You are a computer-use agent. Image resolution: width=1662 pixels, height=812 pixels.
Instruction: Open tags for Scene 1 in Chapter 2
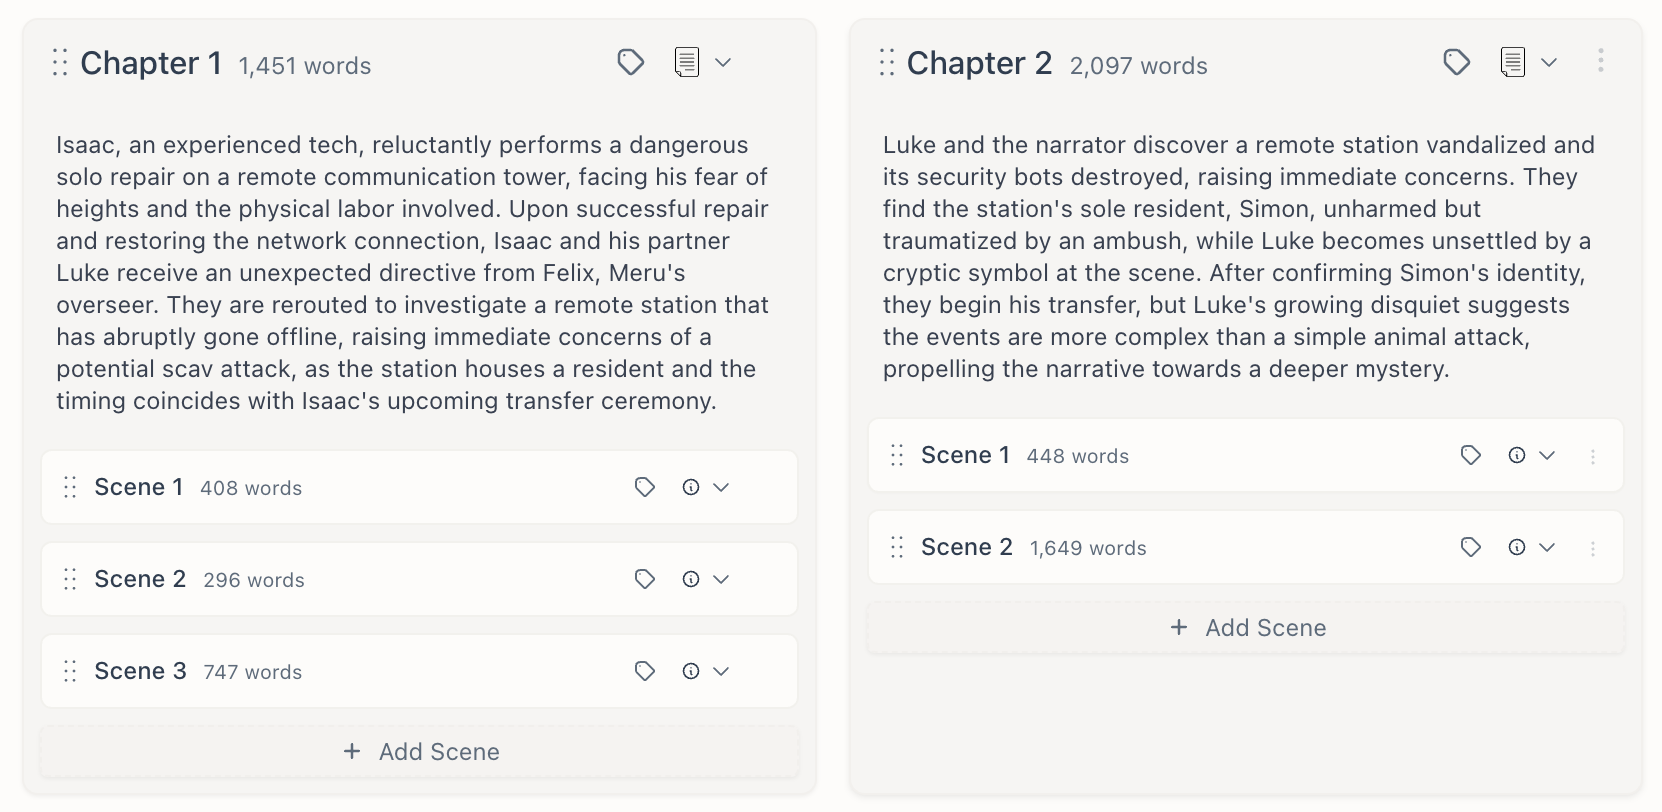coord(1470,455)
